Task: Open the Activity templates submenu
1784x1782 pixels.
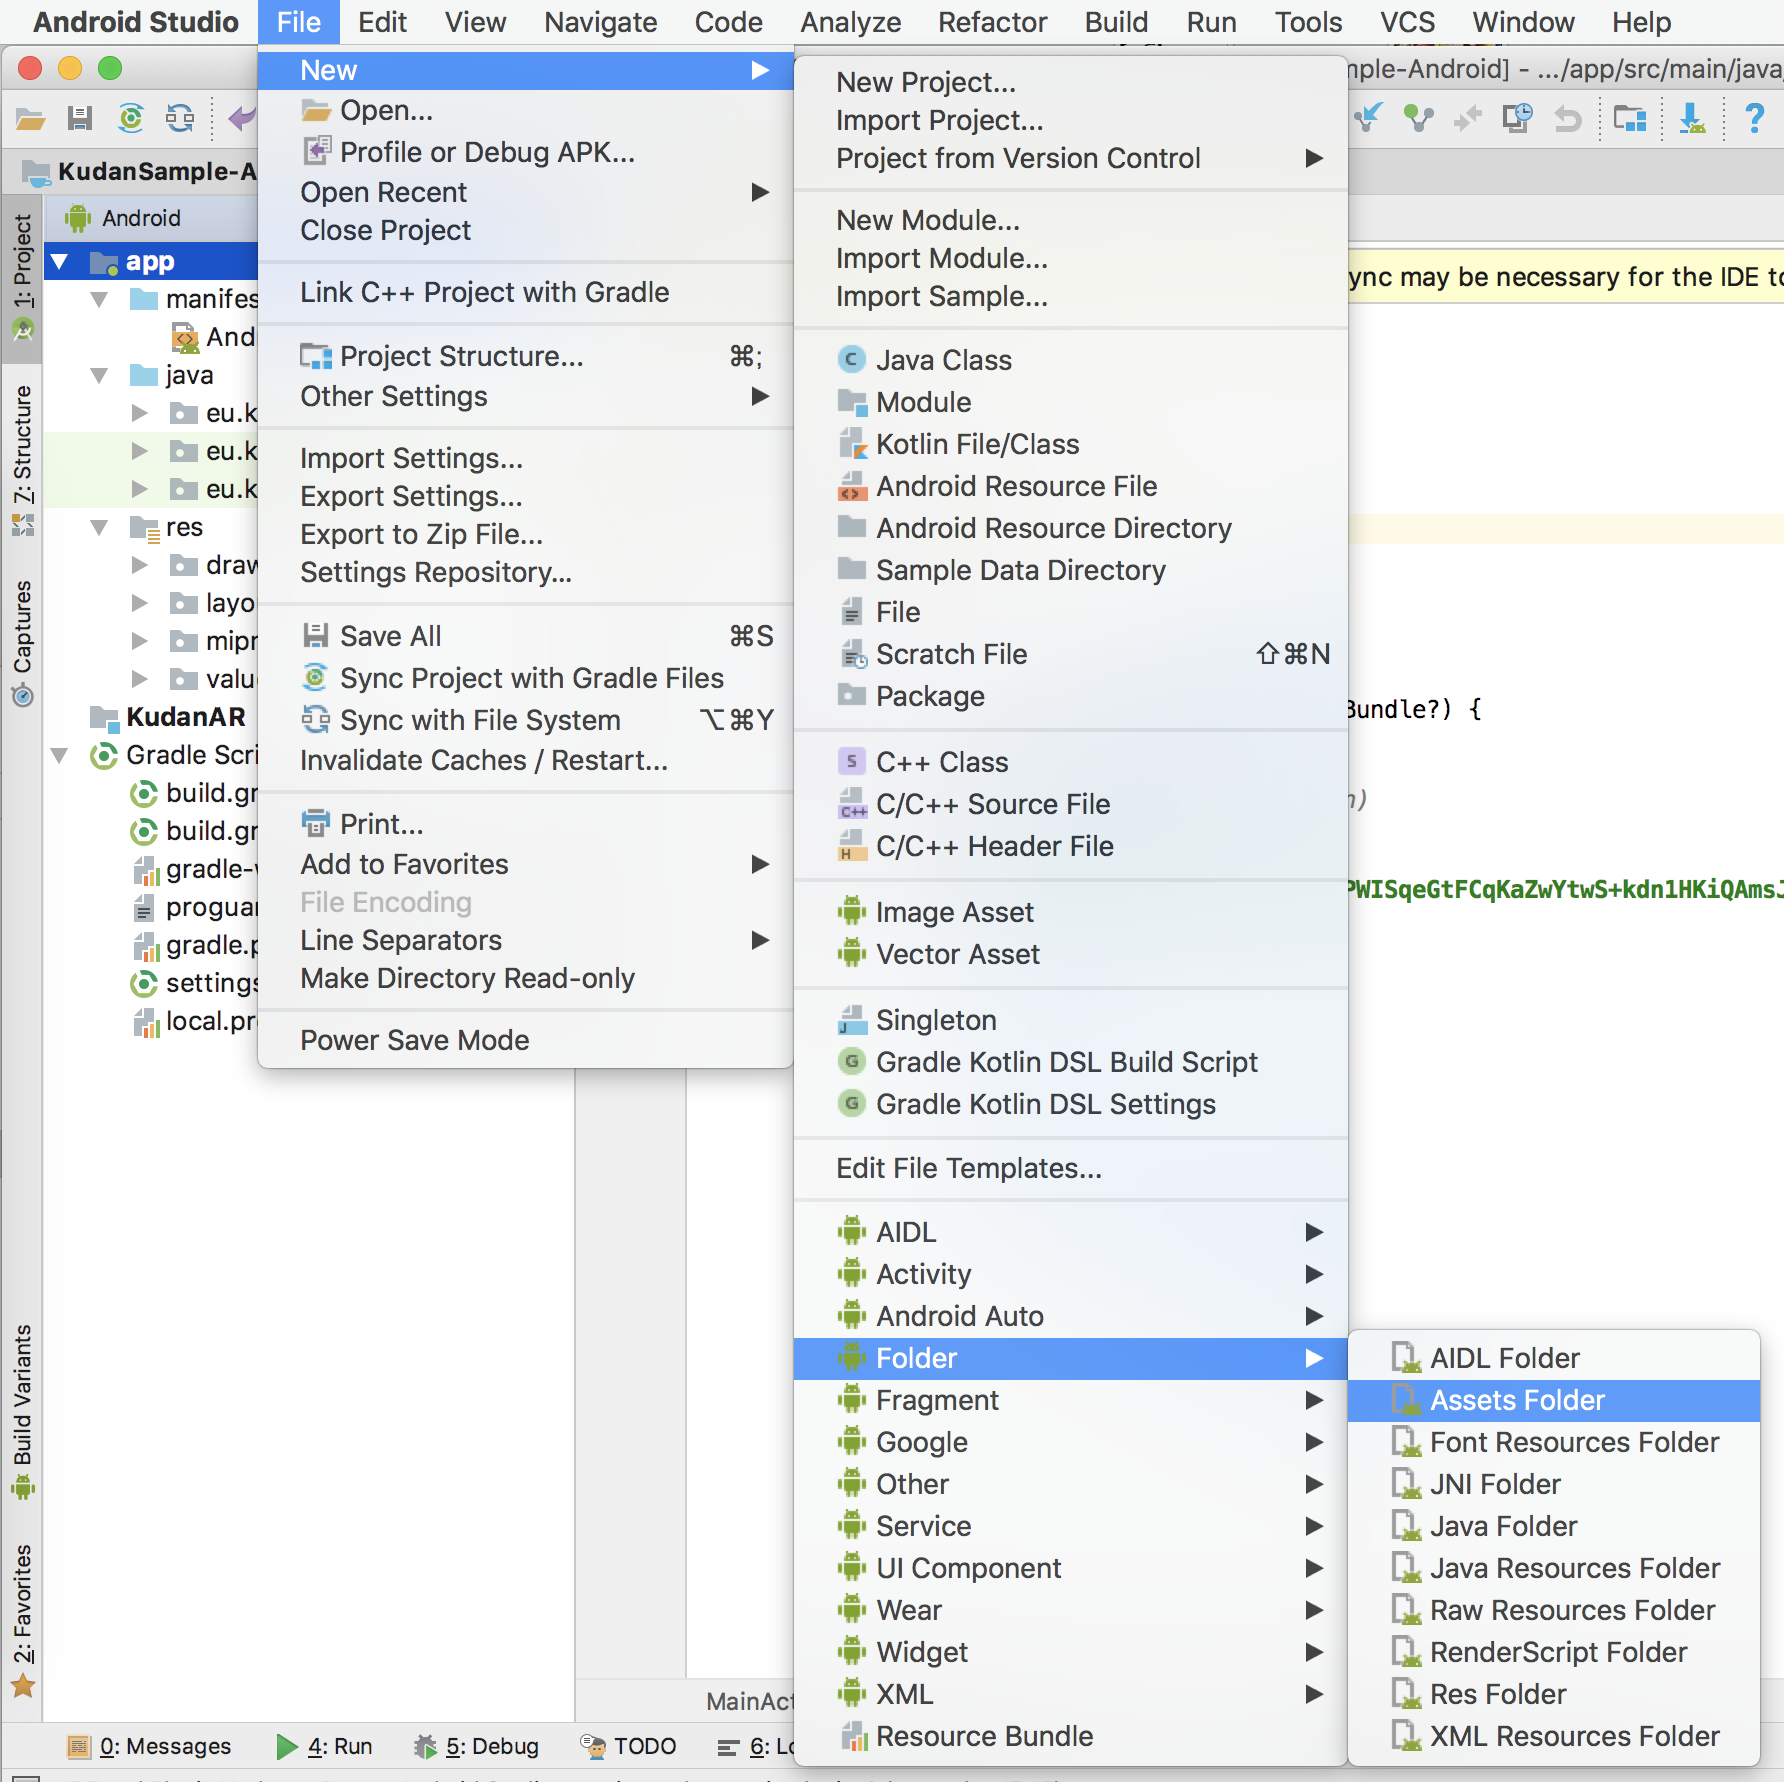Action: point(1071,1274)
